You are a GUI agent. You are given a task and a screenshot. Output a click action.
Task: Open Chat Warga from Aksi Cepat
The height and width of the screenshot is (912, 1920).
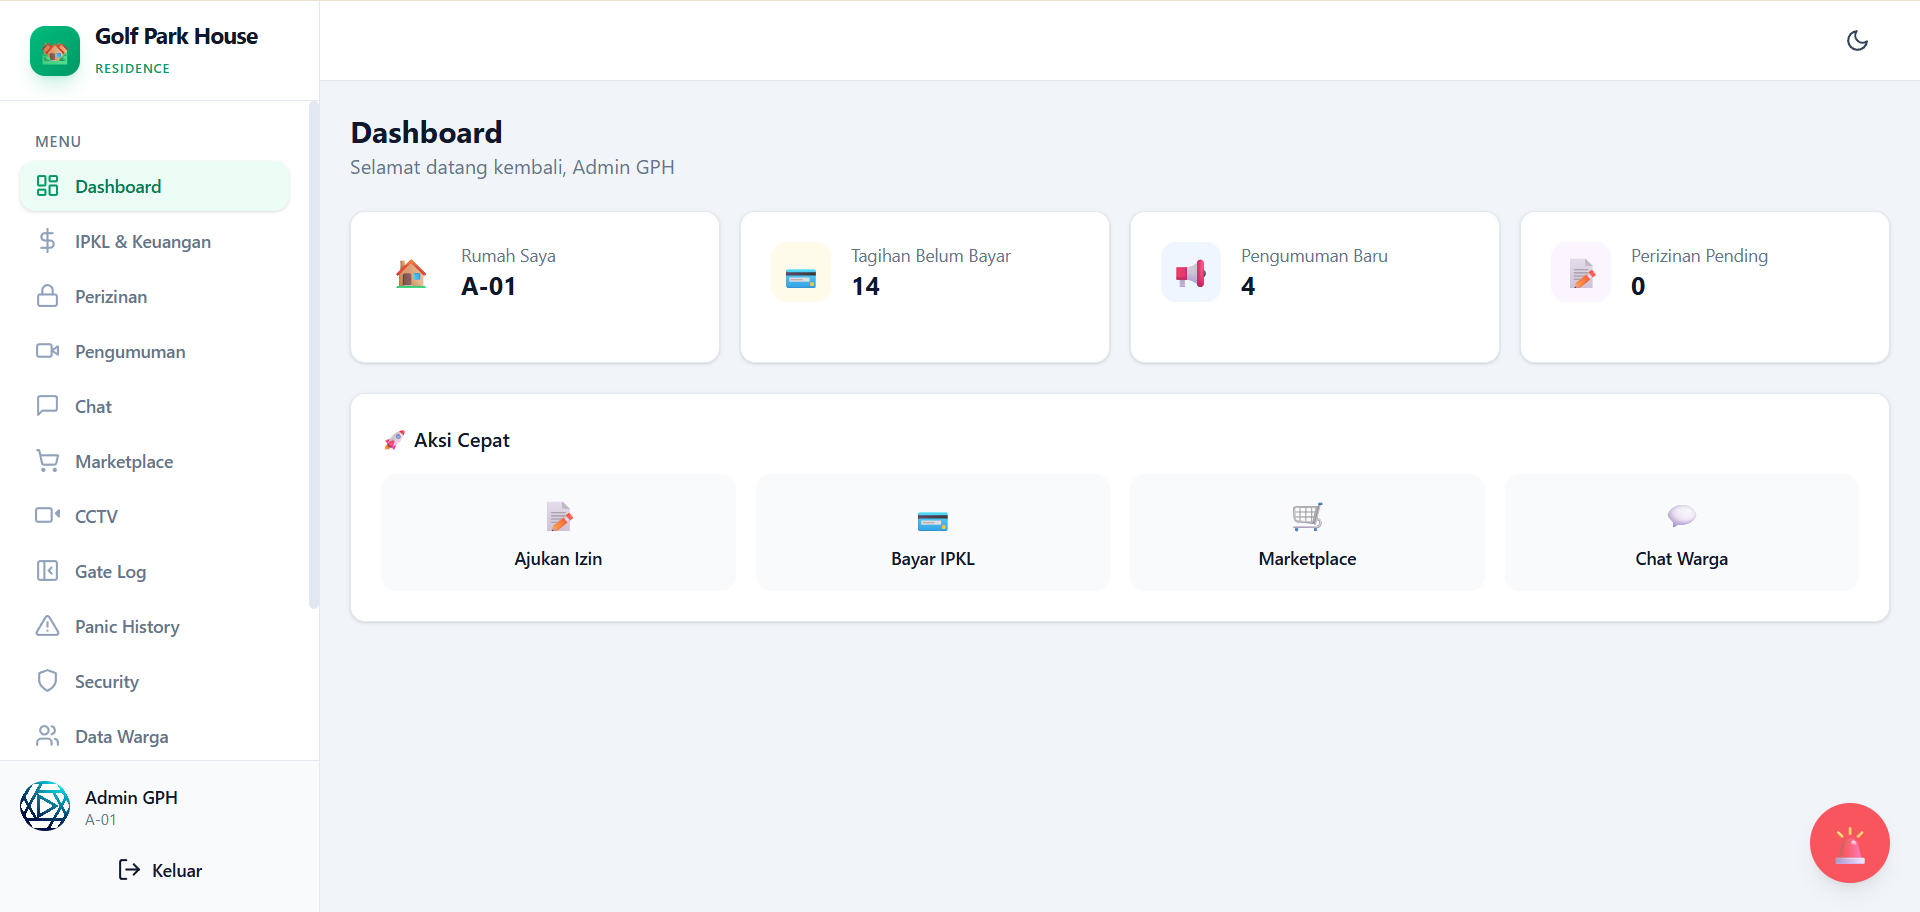[x=1681, y=532]
